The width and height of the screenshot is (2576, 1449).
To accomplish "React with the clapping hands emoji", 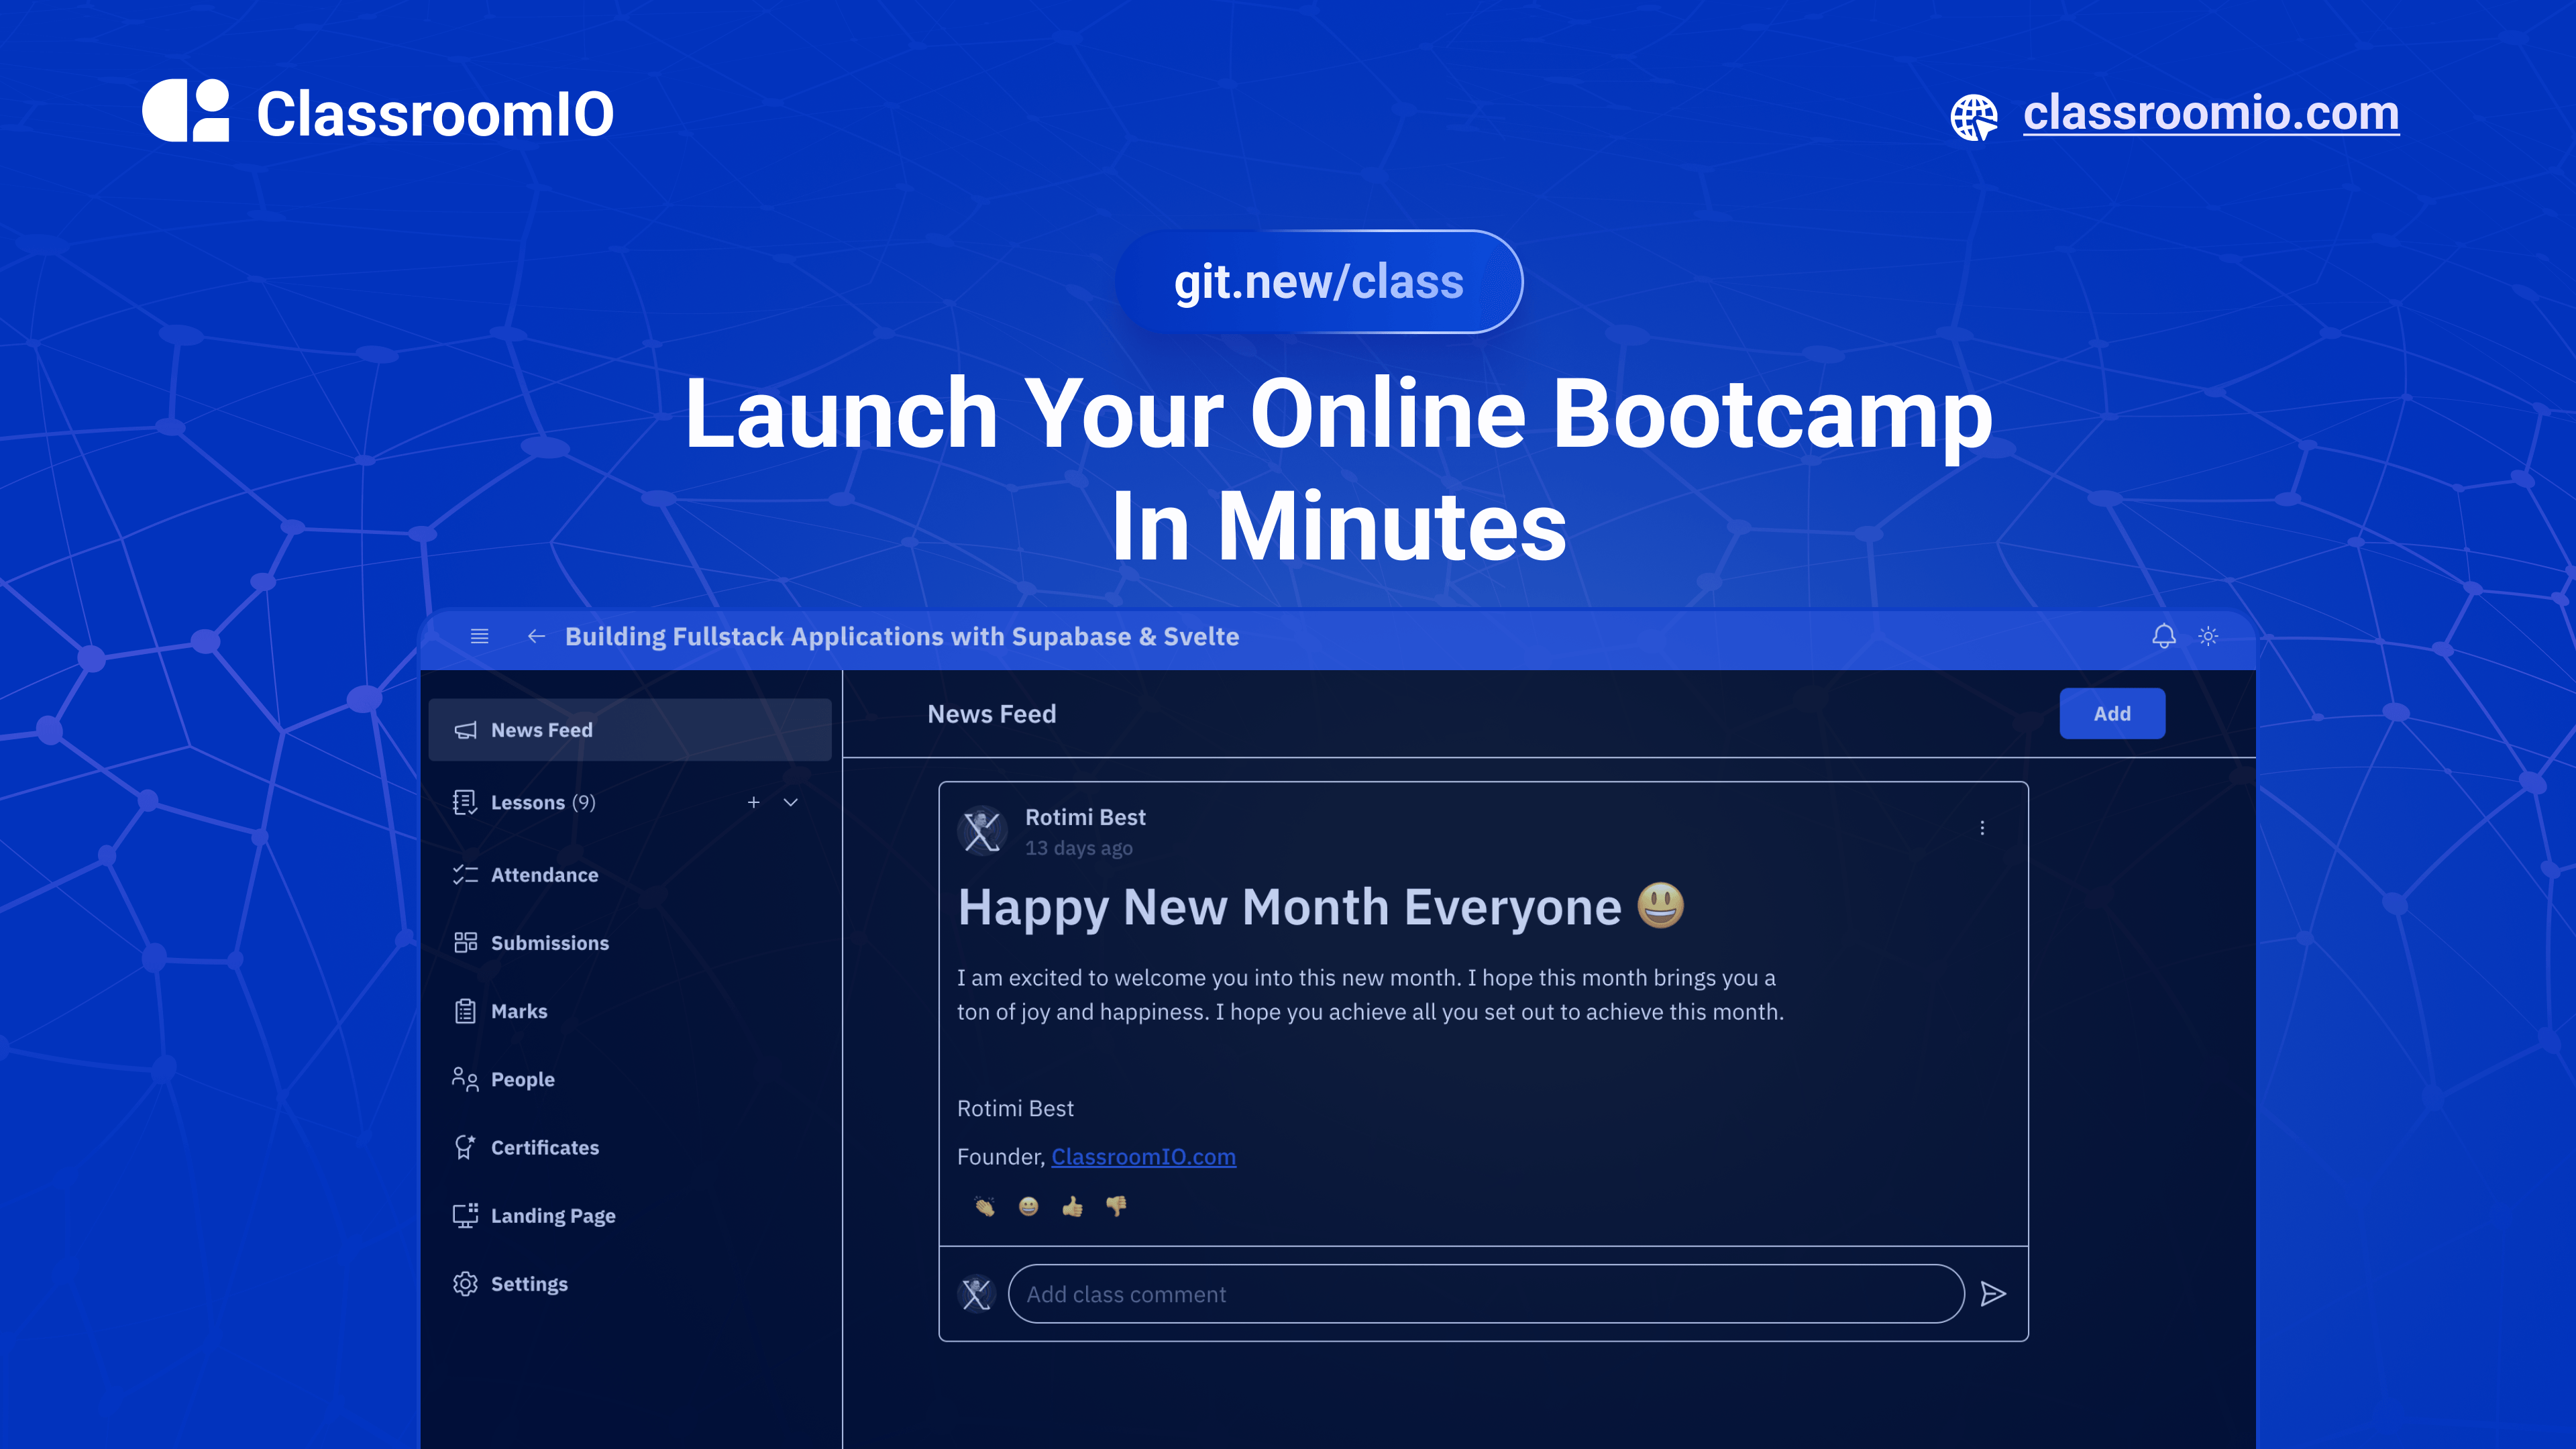I will pyautogui.click(x=984, y=1207).
